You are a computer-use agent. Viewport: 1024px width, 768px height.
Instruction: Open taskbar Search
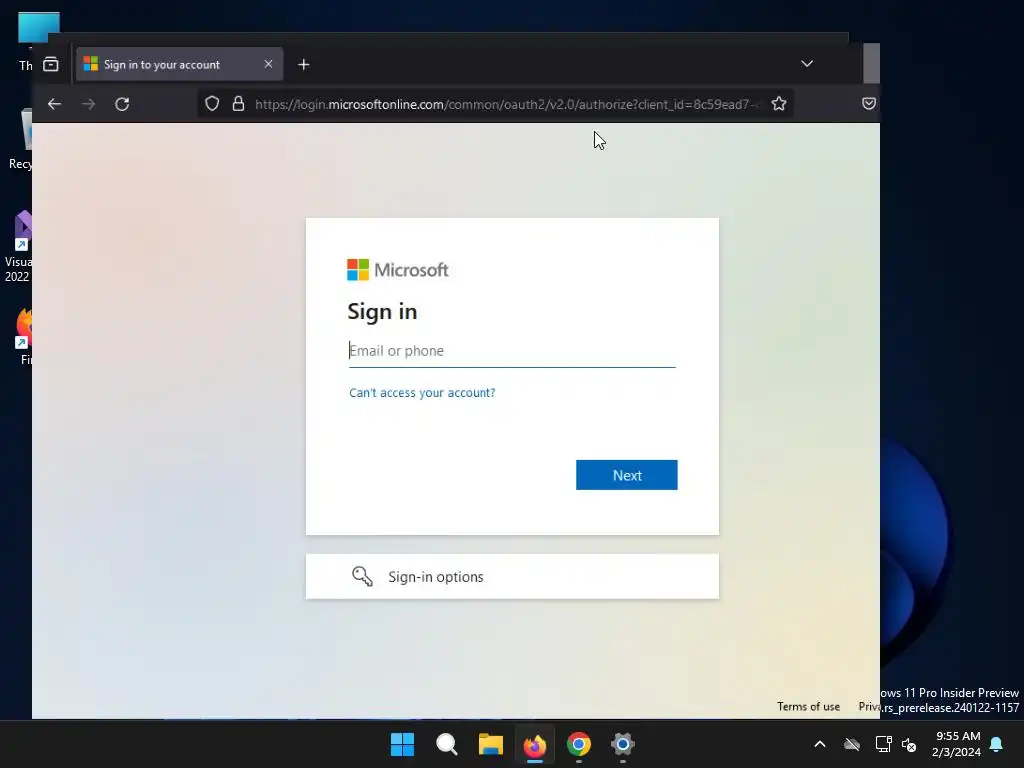[x=447, y=744]
